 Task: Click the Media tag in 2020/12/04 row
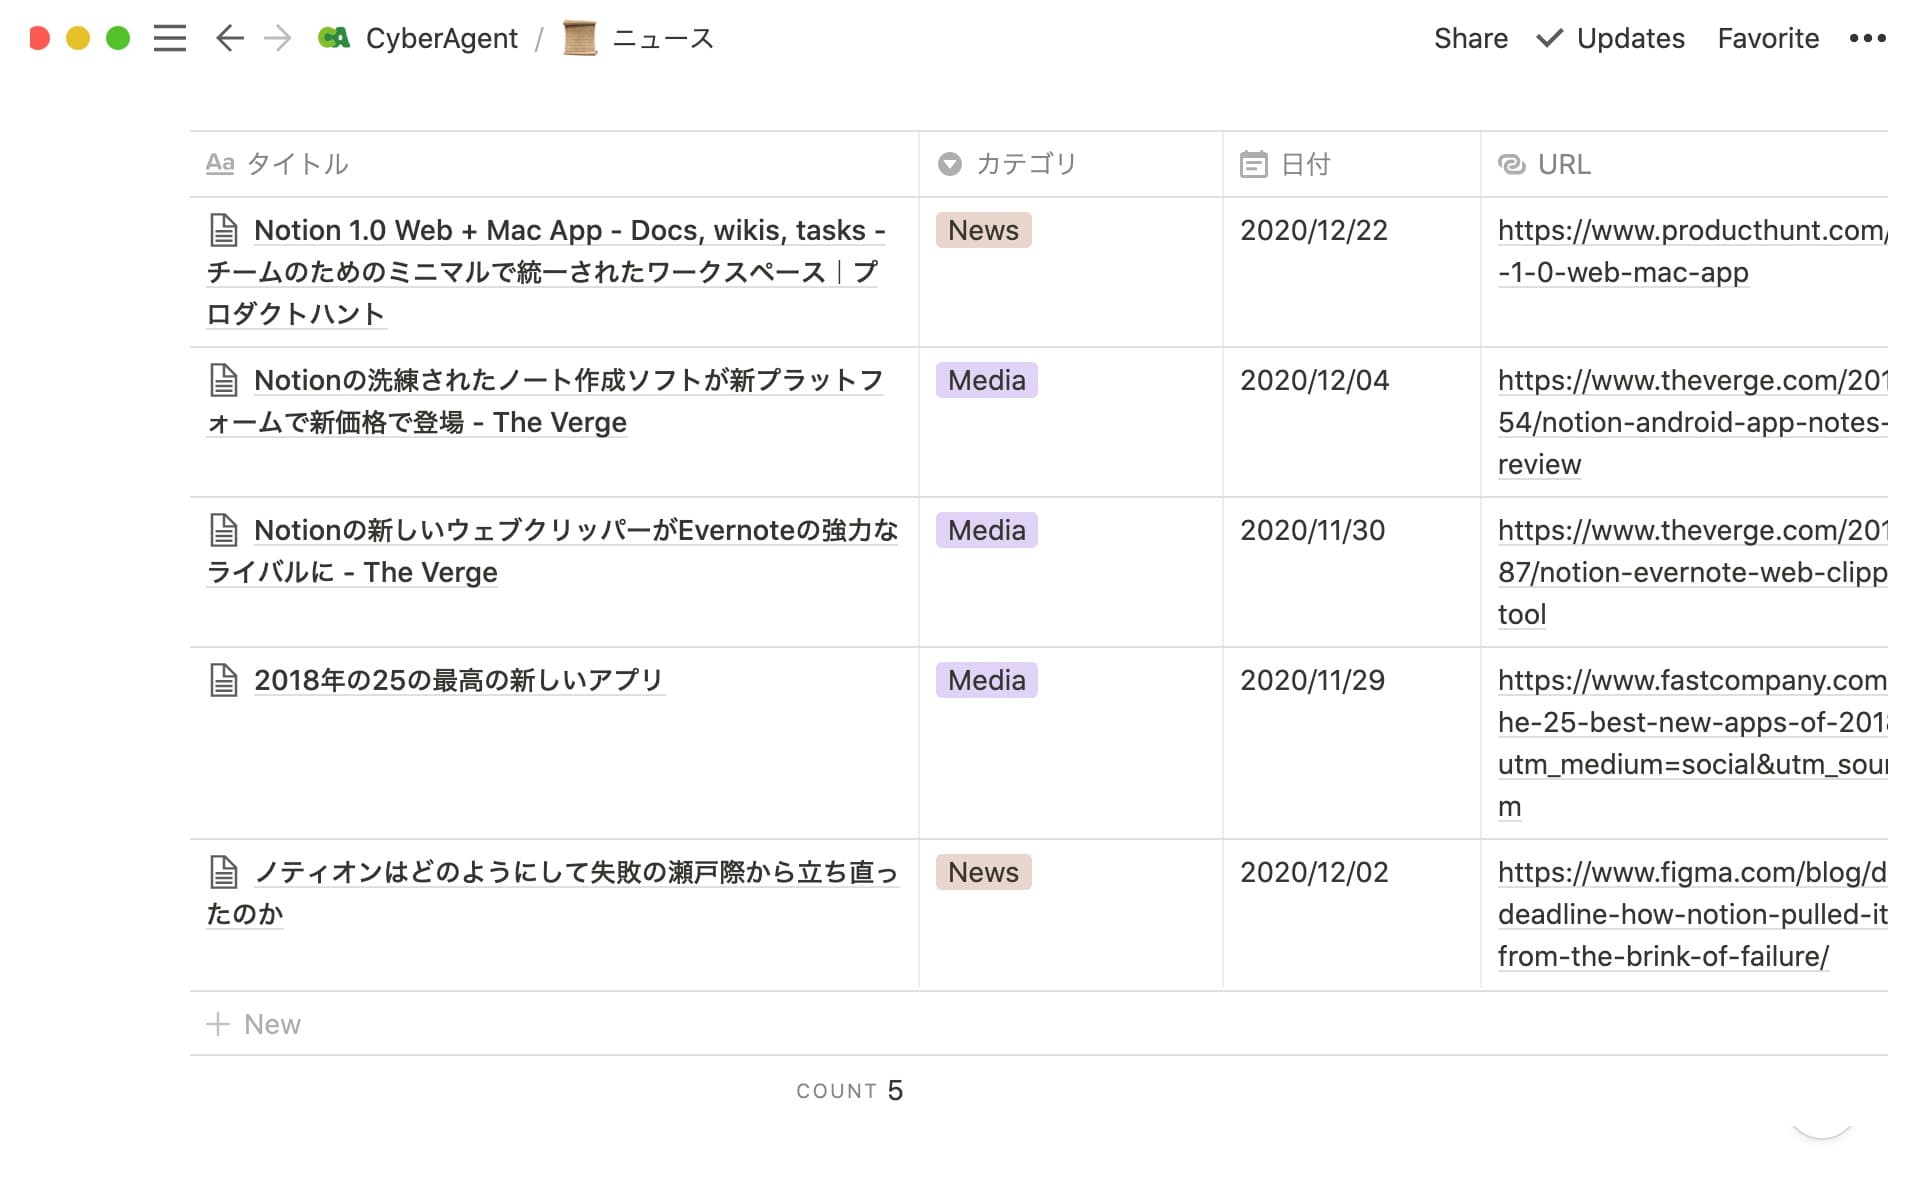pyautogui.click(x=986, y=380)
